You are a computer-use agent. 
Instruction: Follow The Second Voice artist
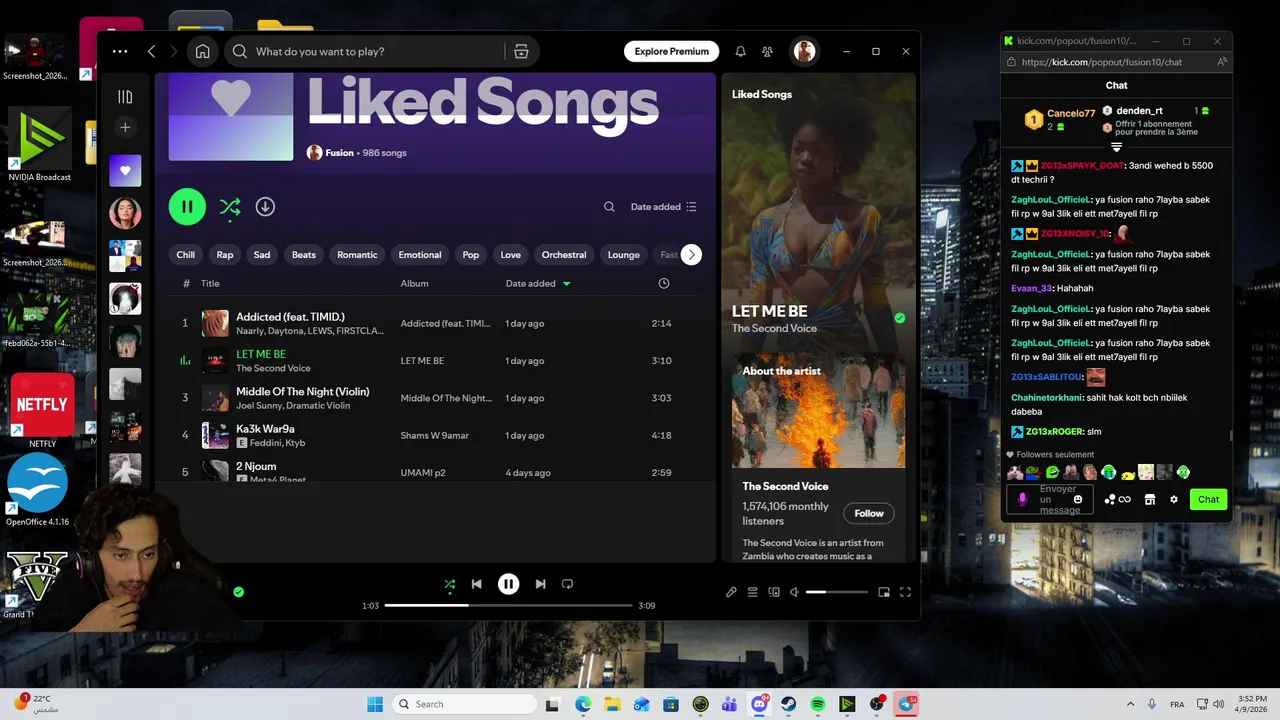click(x=869, y=513)
